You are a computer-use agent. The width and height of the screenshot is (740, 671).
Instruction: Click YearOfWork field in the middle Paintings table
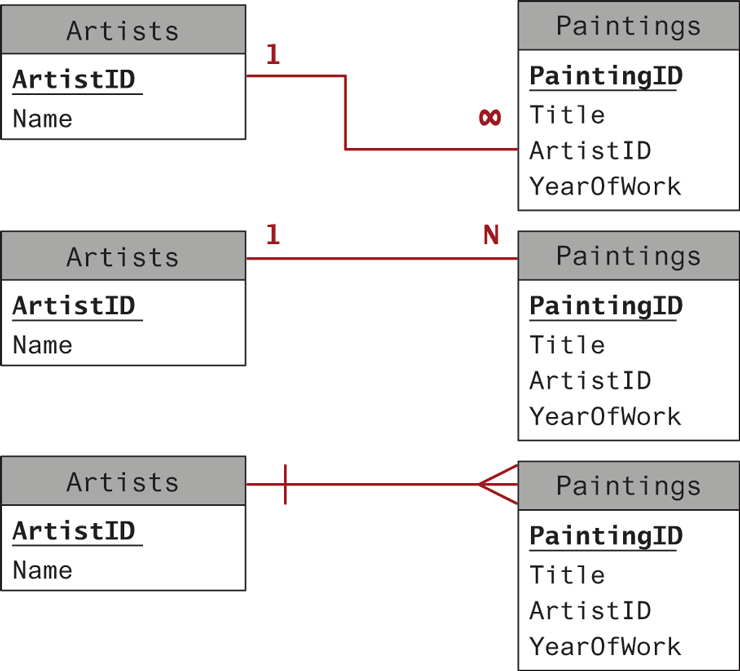pyautogui.click(x=605, y=416)
